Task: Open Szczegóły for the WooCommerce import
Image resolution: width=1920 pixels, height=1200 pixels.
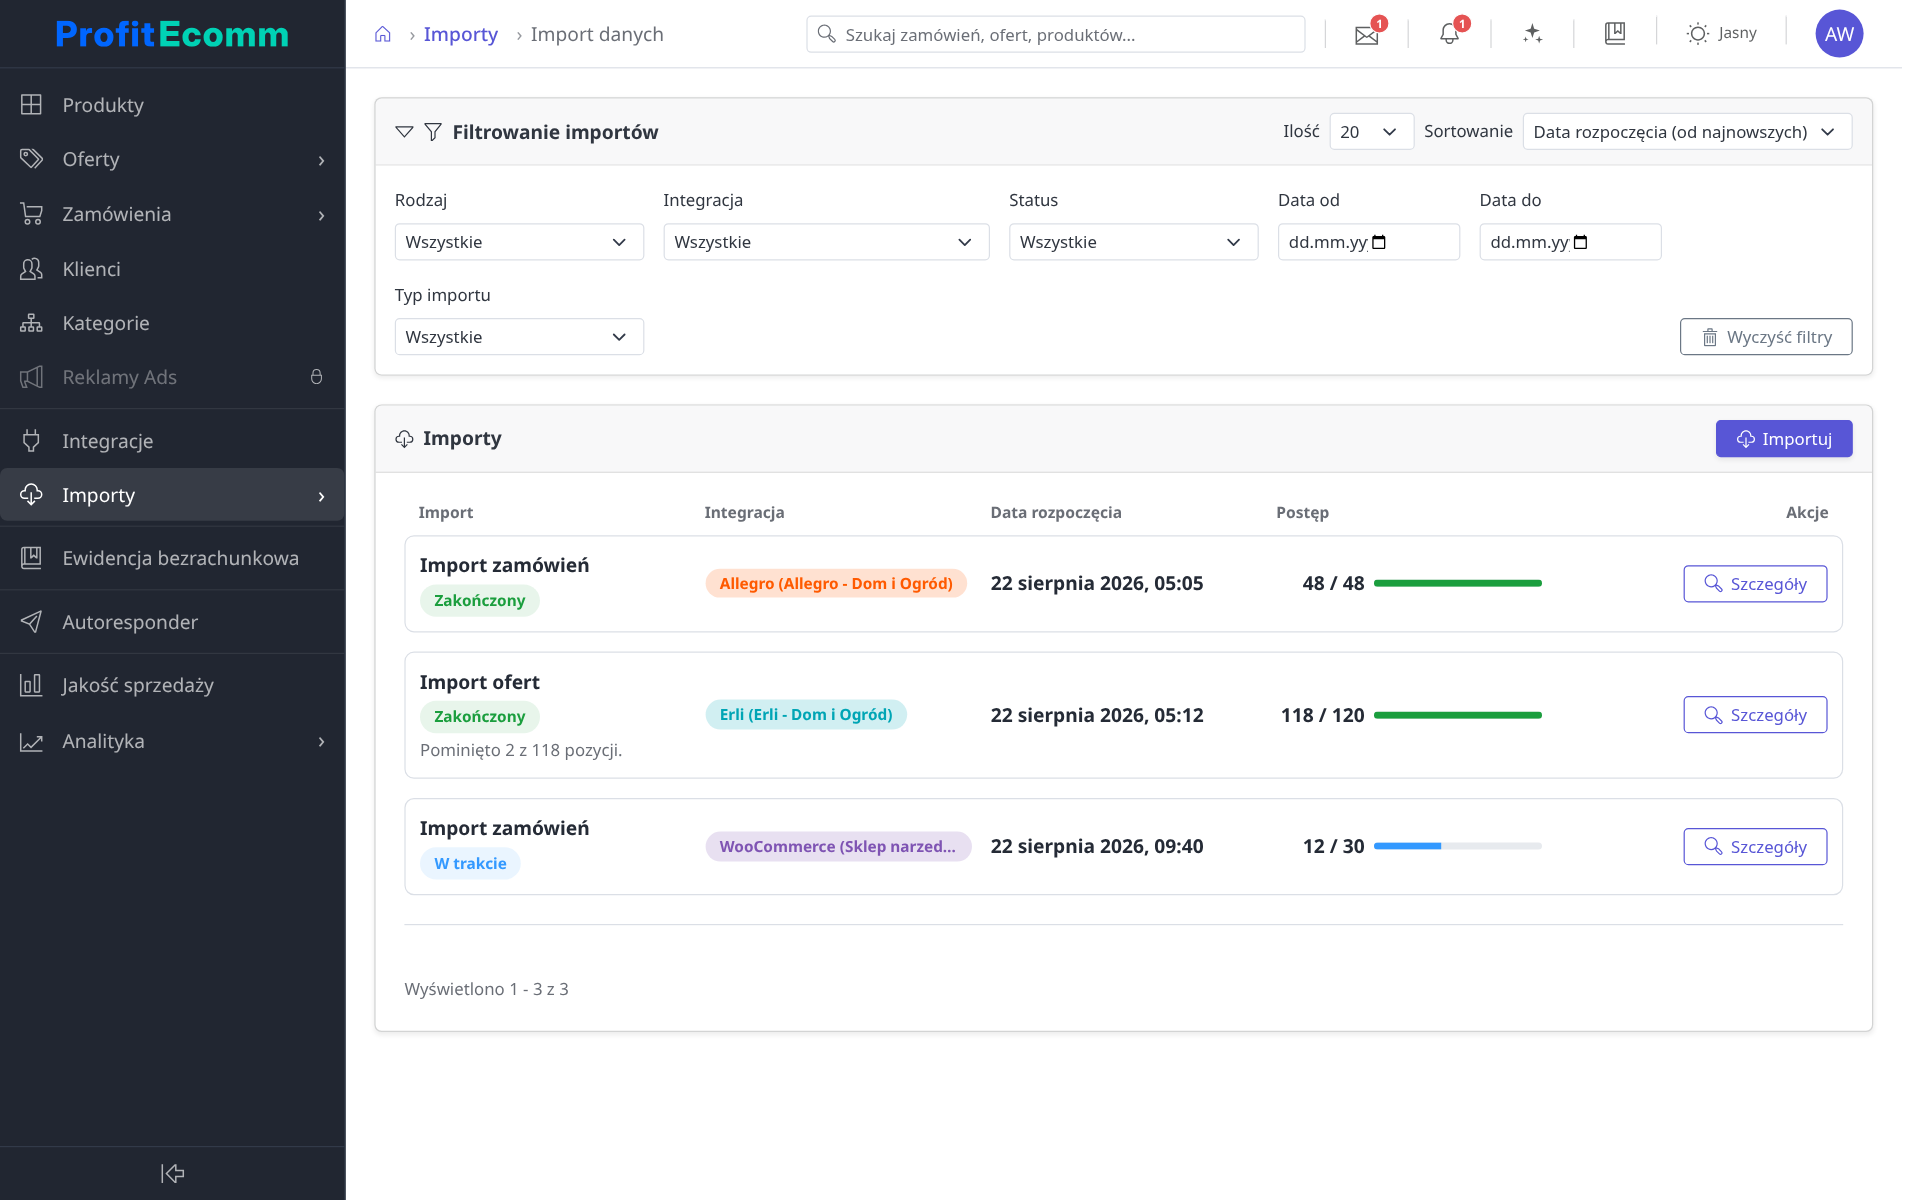Action: (1755, 847)
